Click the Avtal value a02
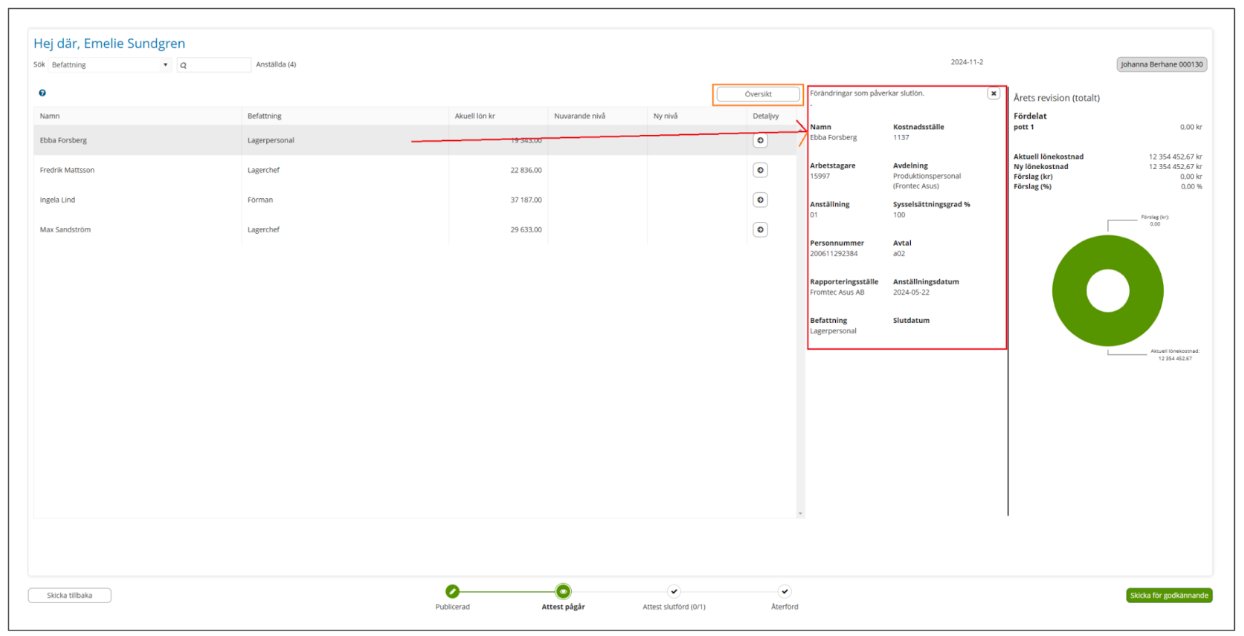This screenshot has height=636, width=1244. click(899, 254)
